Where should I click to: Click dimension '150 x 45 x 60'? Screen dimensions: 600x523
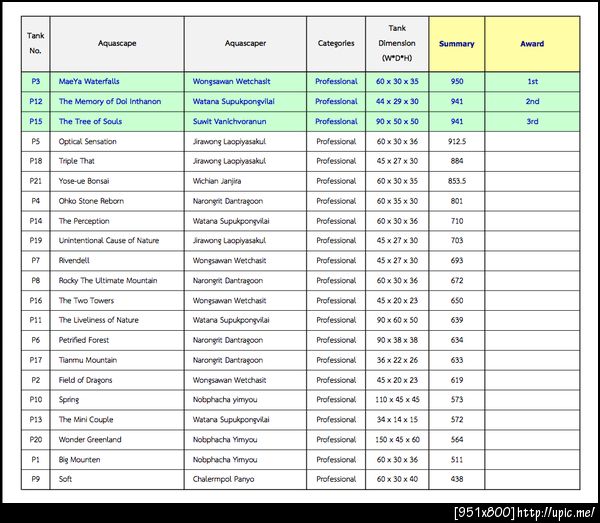pyautogui.click(x=397, y=440)
